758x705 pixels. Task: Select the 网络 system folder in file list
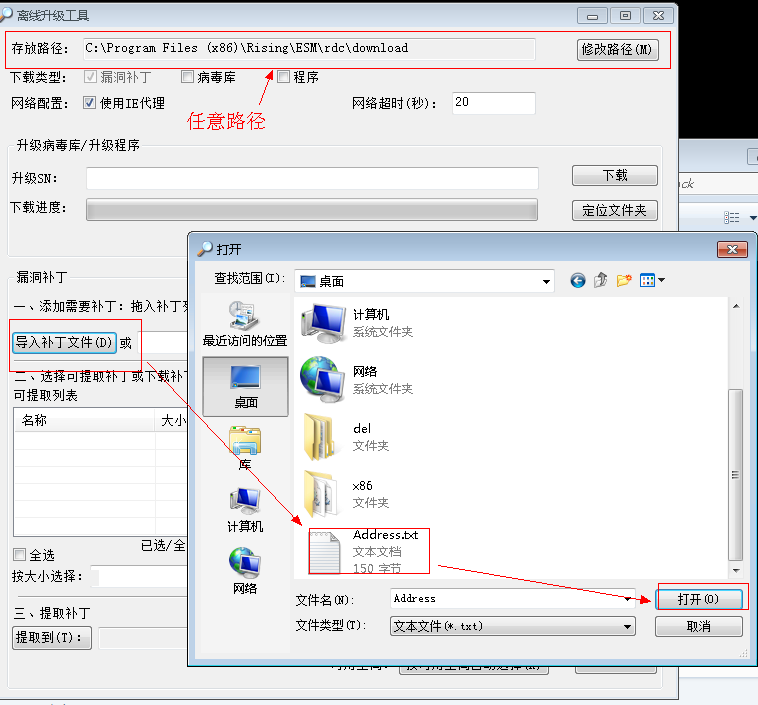pos(358,380)
